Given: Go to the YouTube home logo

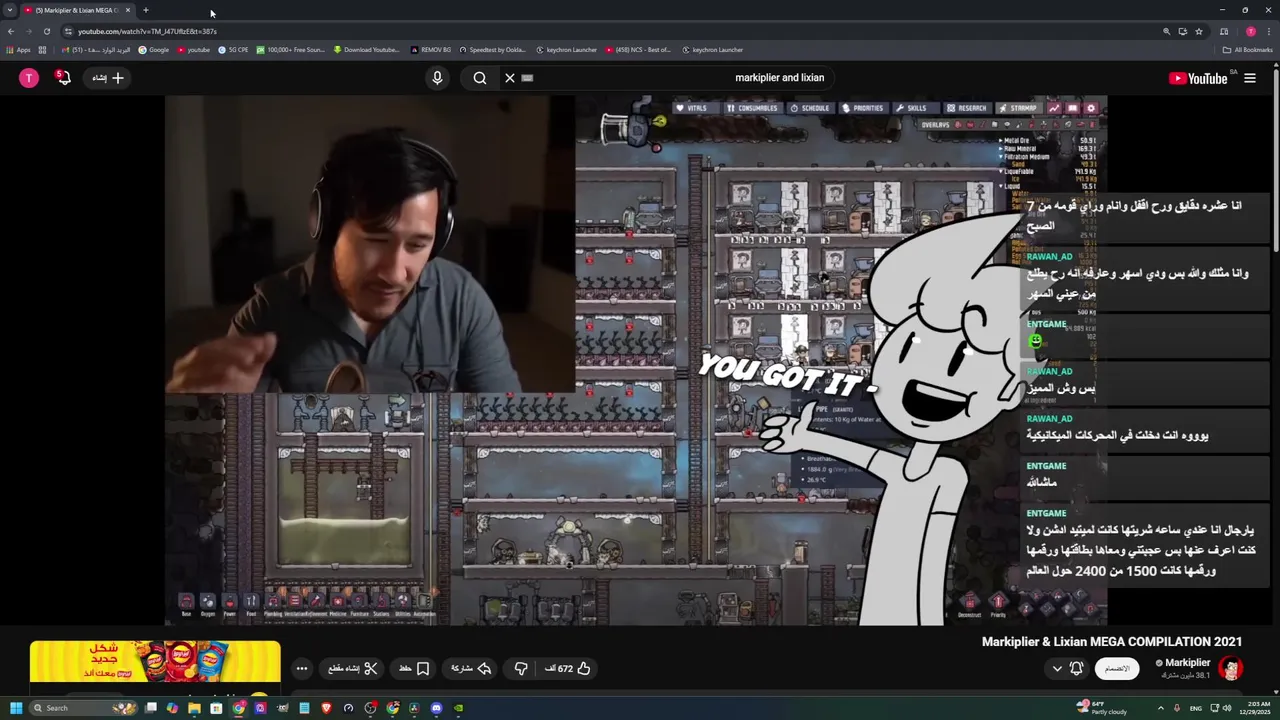Looking at the screenshot, I should pyautogui.click(x=1198, y=78).
